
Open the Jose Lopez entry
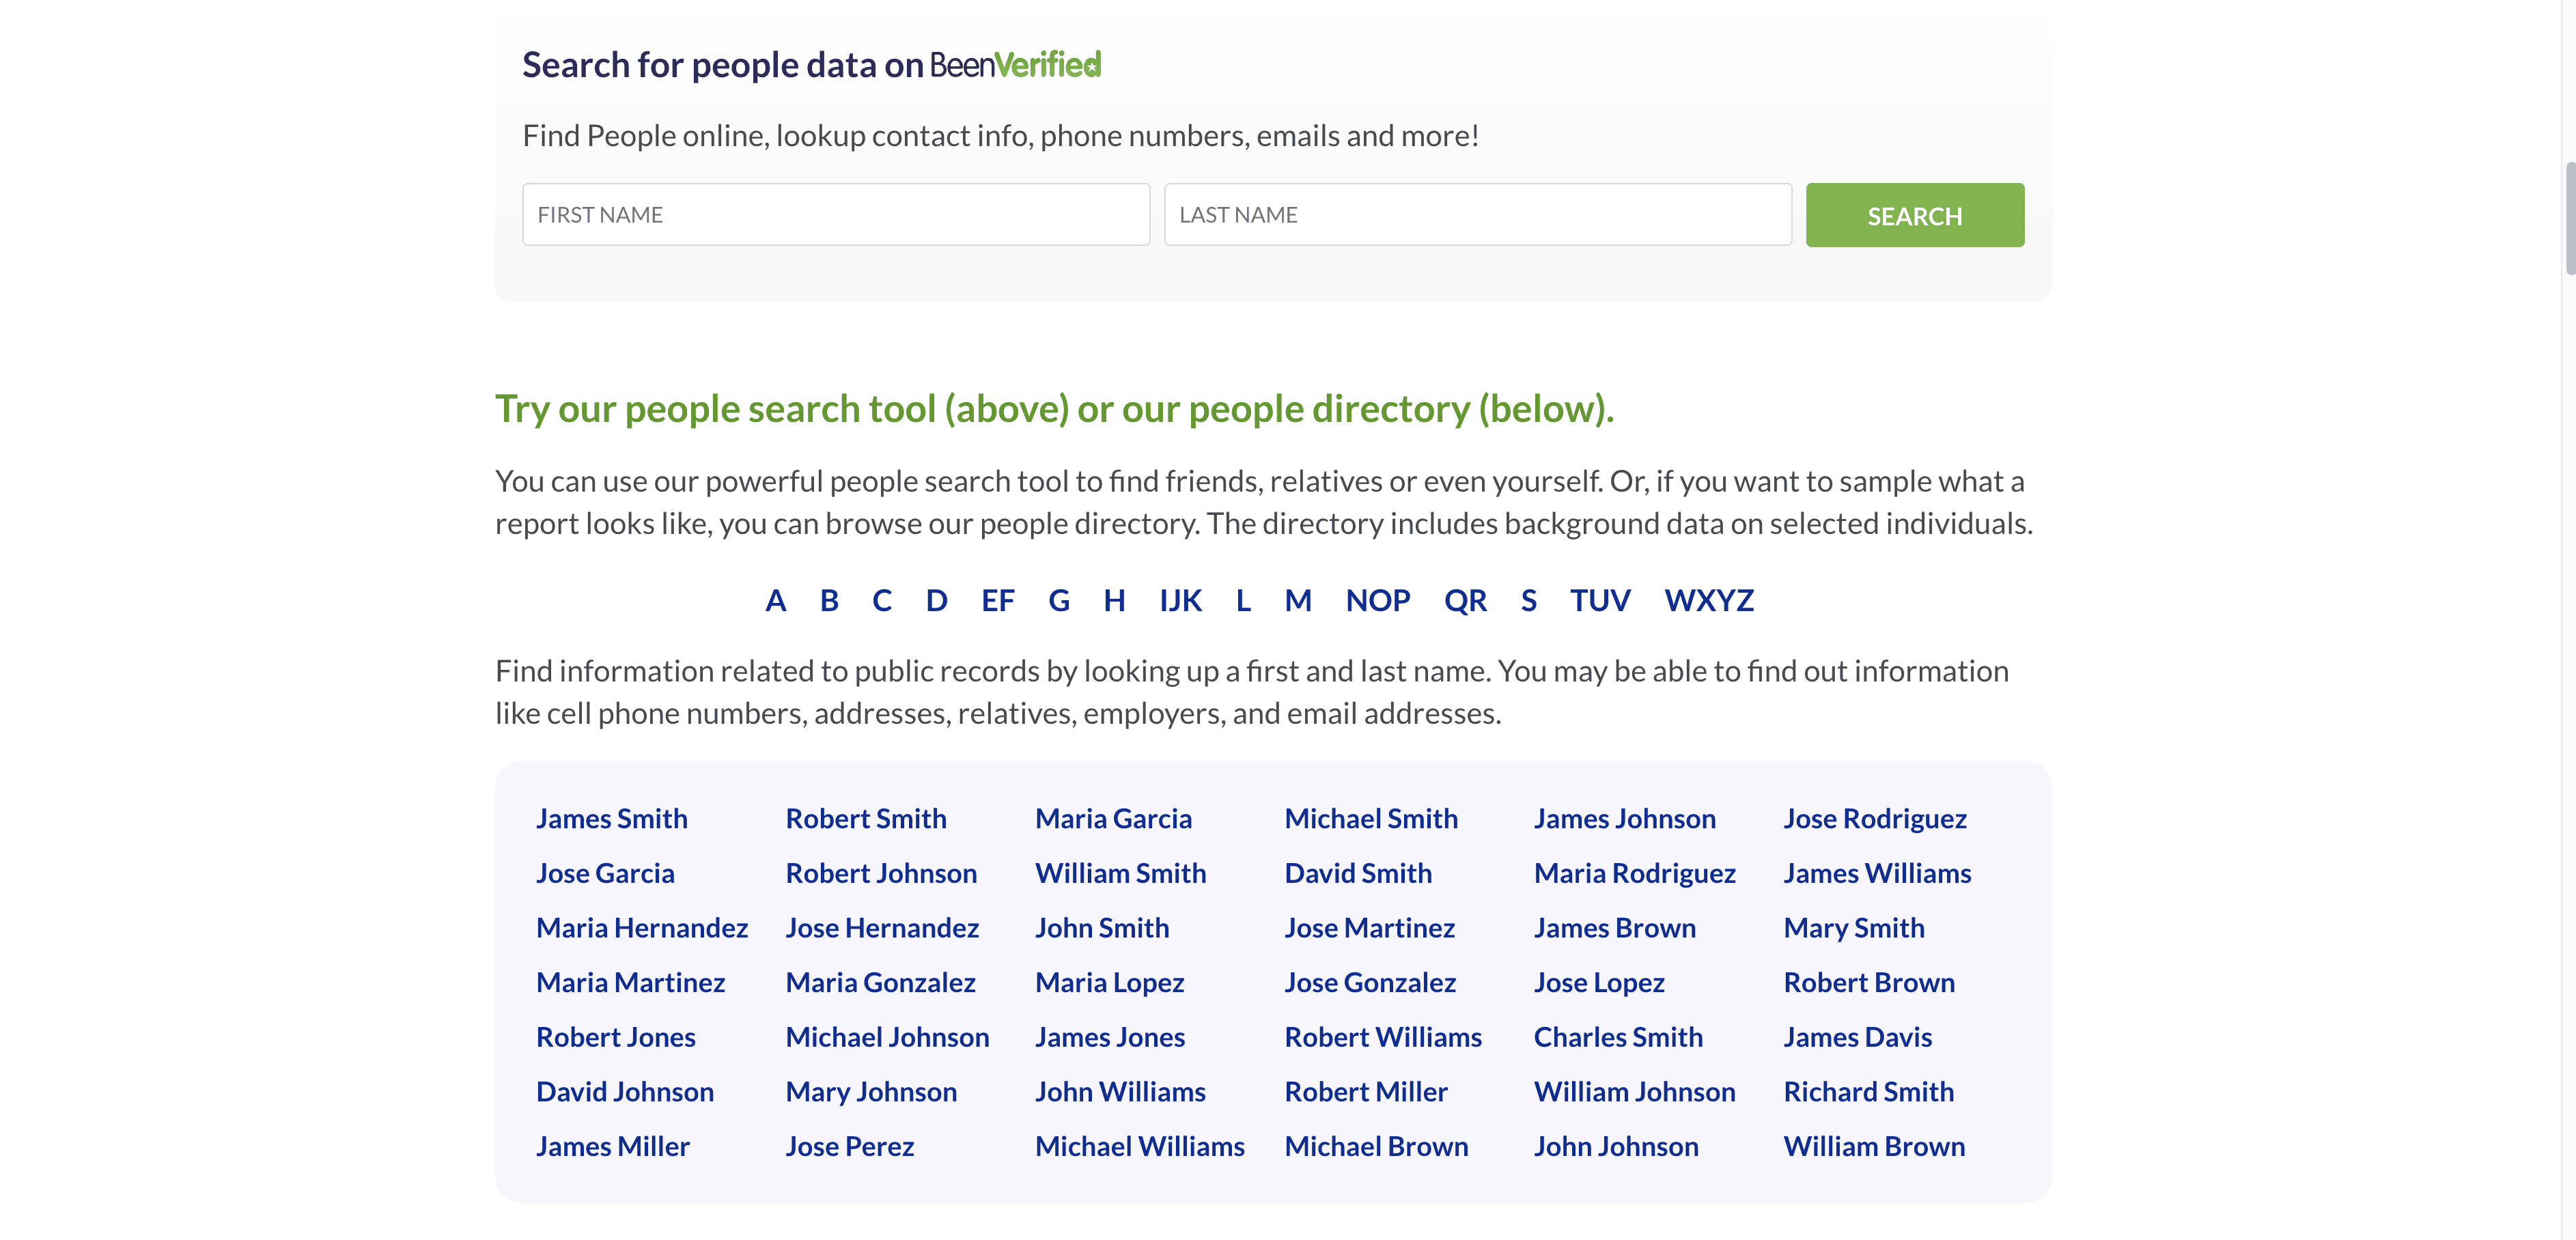point(1598,982)
